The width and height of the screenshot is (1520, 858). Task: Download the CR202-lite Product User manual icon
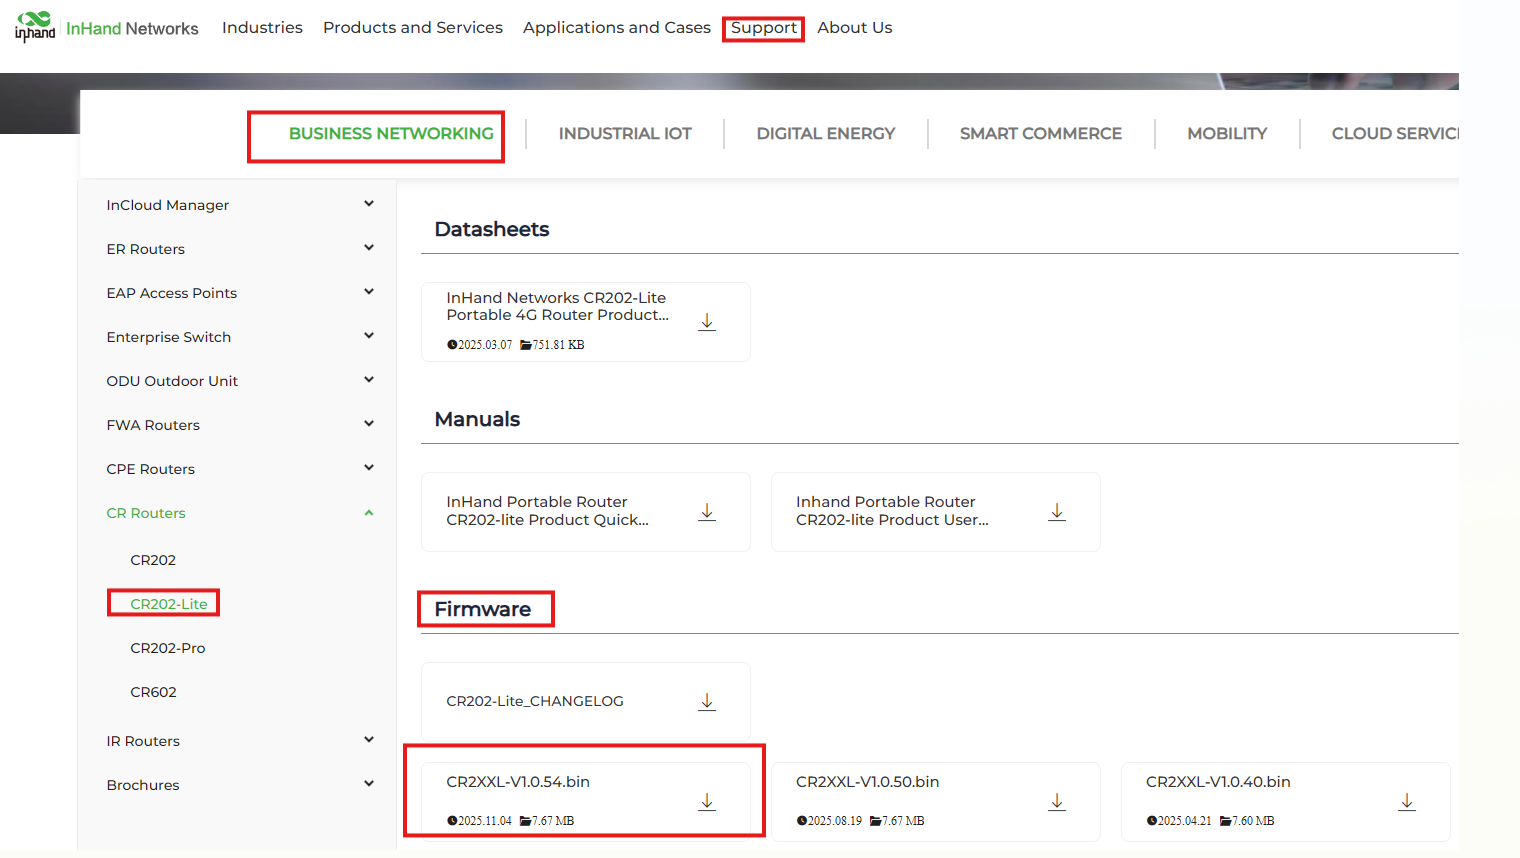(x=1057, y=512)
